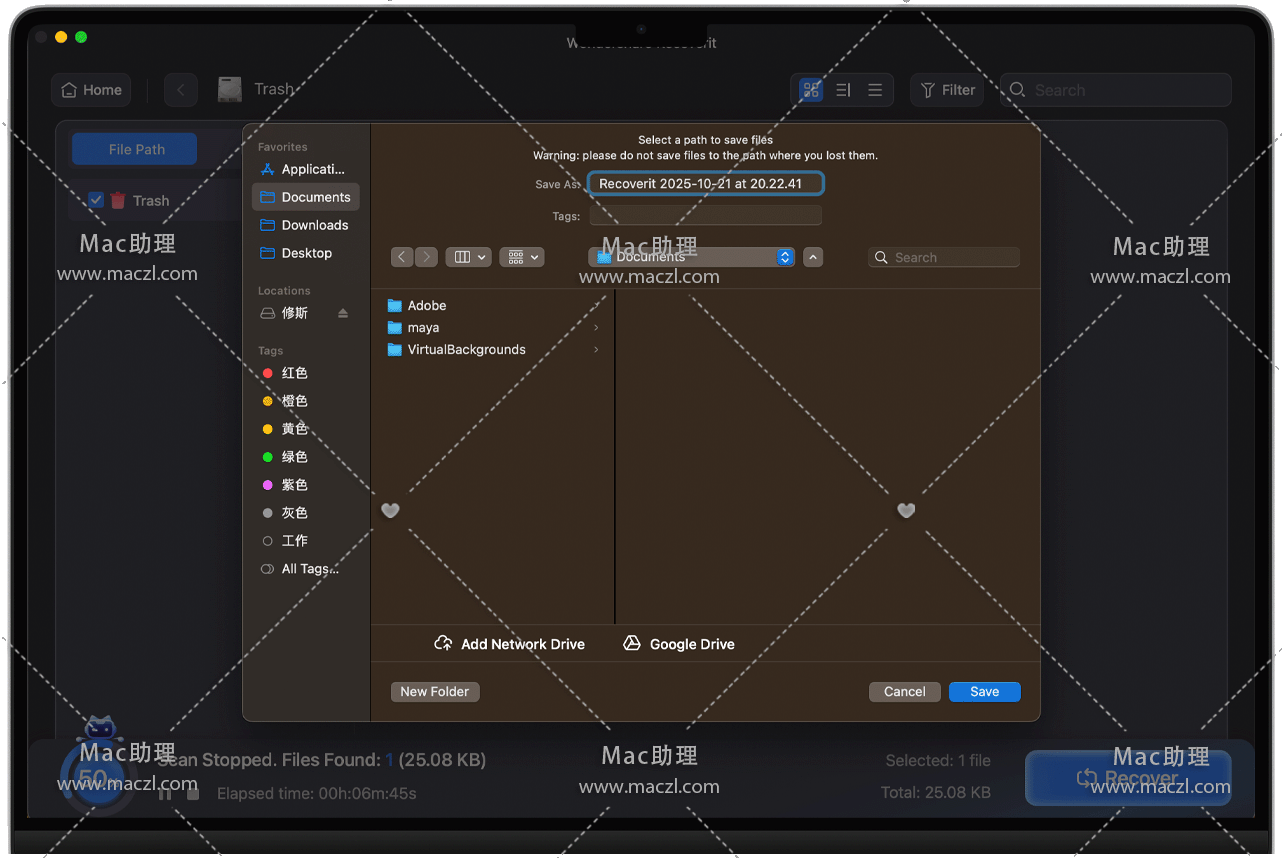Click the back chevron beside Home
The image size is (1282, 858).
[181, 90]
